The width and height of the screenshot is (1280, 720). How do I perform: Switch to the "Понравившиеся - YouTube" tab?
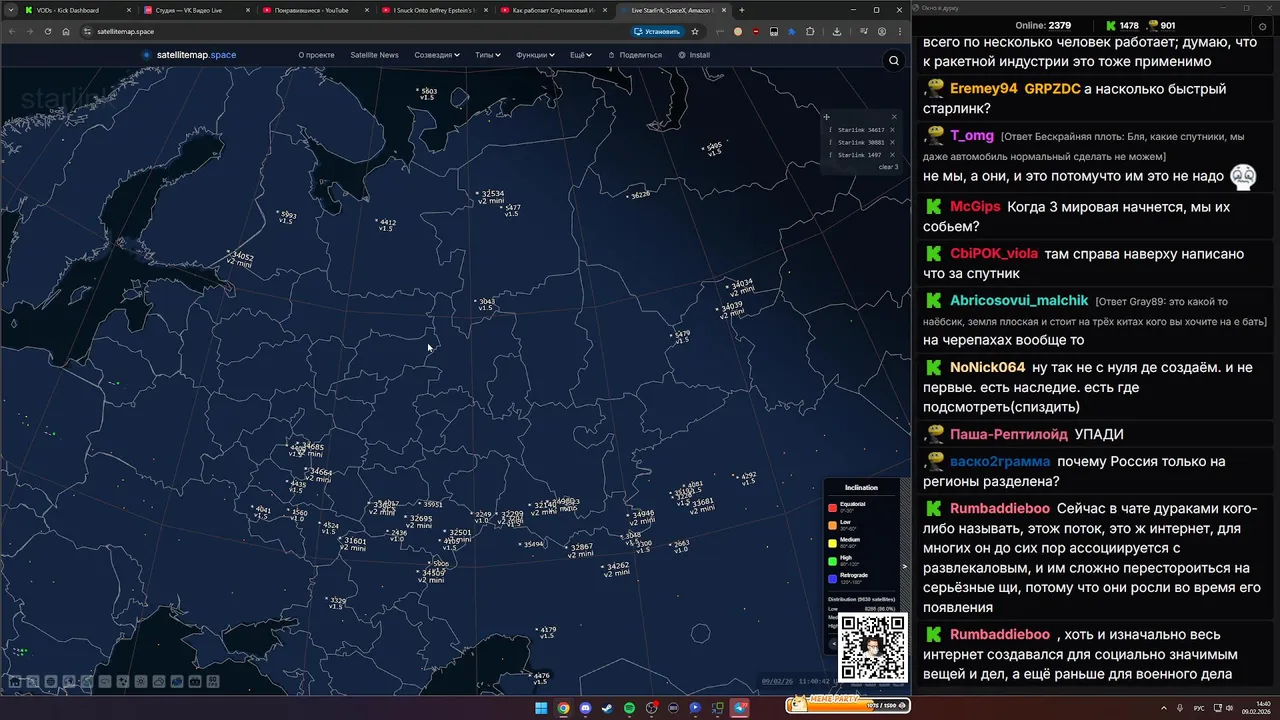click(x=315, y=10)
